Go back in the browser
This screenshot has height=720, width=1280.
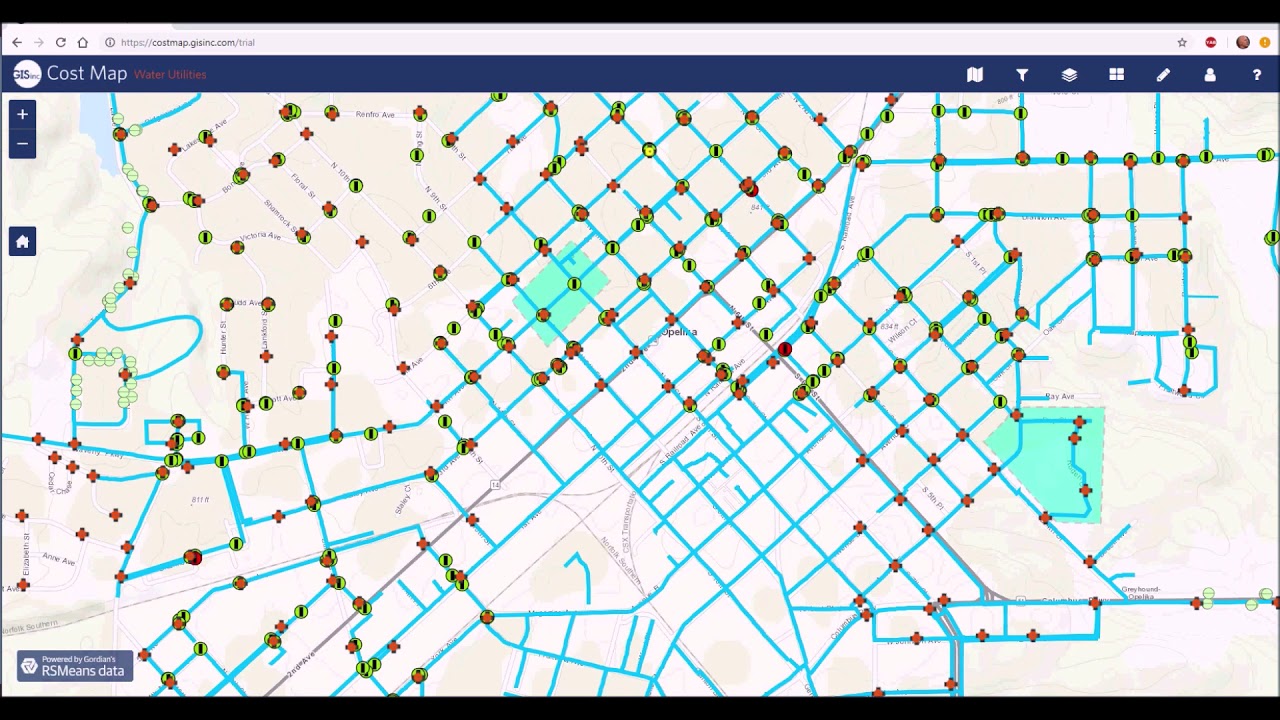pyautogui.click(x=17, y=42)
